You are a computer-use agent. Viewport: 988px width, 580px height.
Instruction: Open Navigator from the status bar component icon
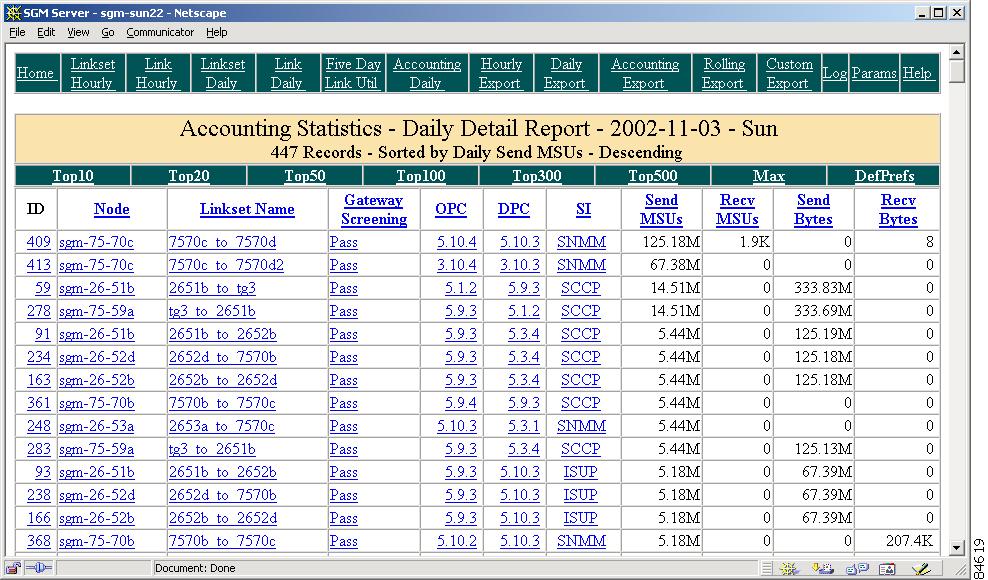click(788, 569)
